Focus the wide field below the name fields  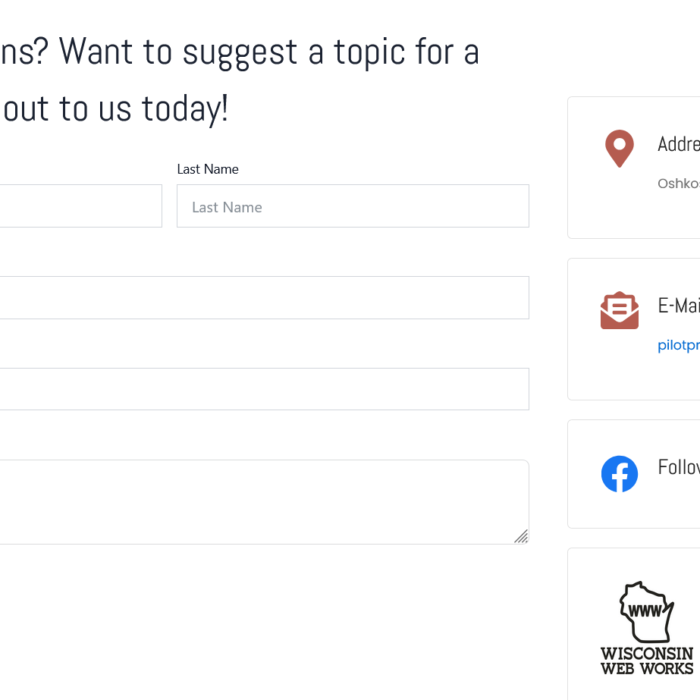point(264,298)
